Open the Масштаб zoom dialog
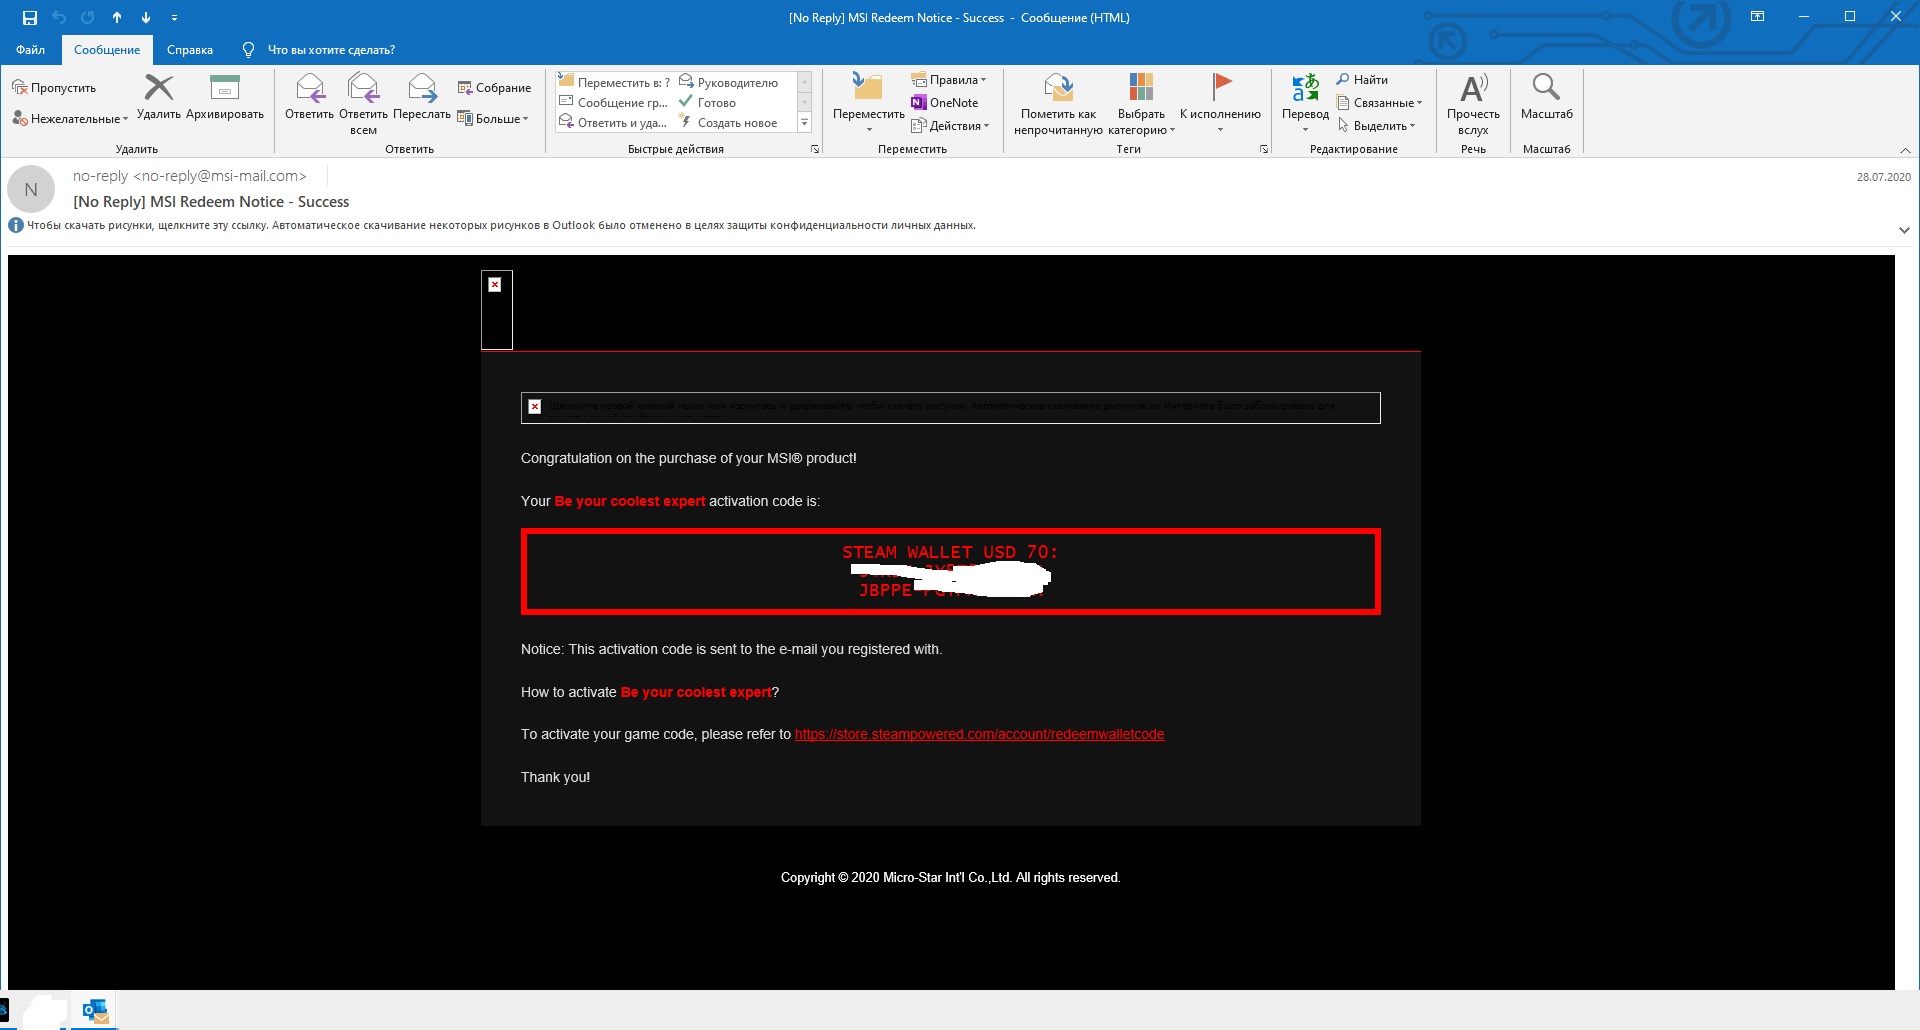The height and width of the screenshot is (1030, 1920). [1546, 97]
